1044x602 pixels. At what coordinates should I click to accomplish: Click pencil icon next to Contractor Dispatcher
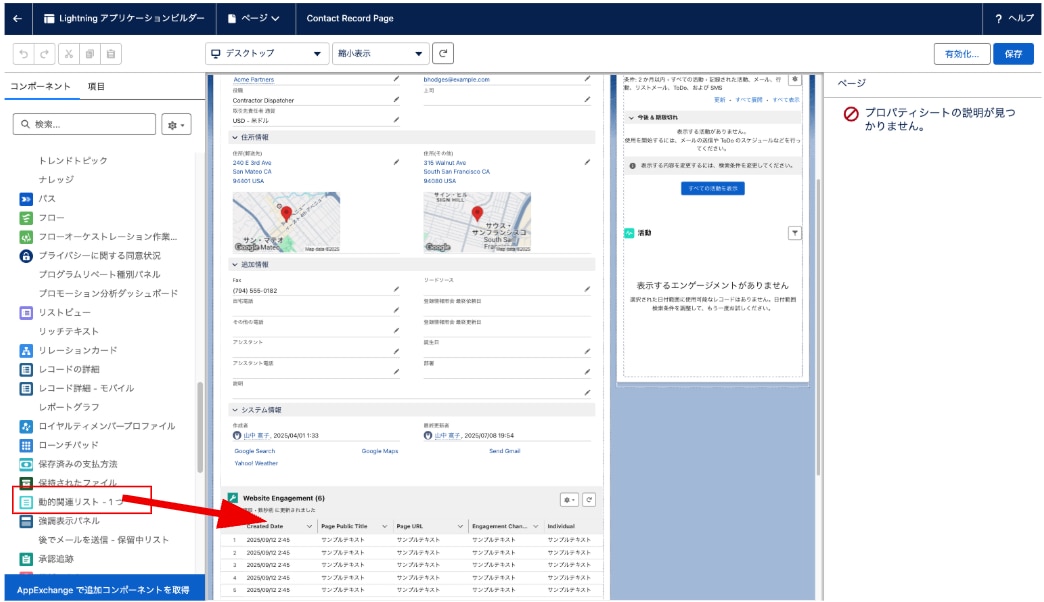396,100
